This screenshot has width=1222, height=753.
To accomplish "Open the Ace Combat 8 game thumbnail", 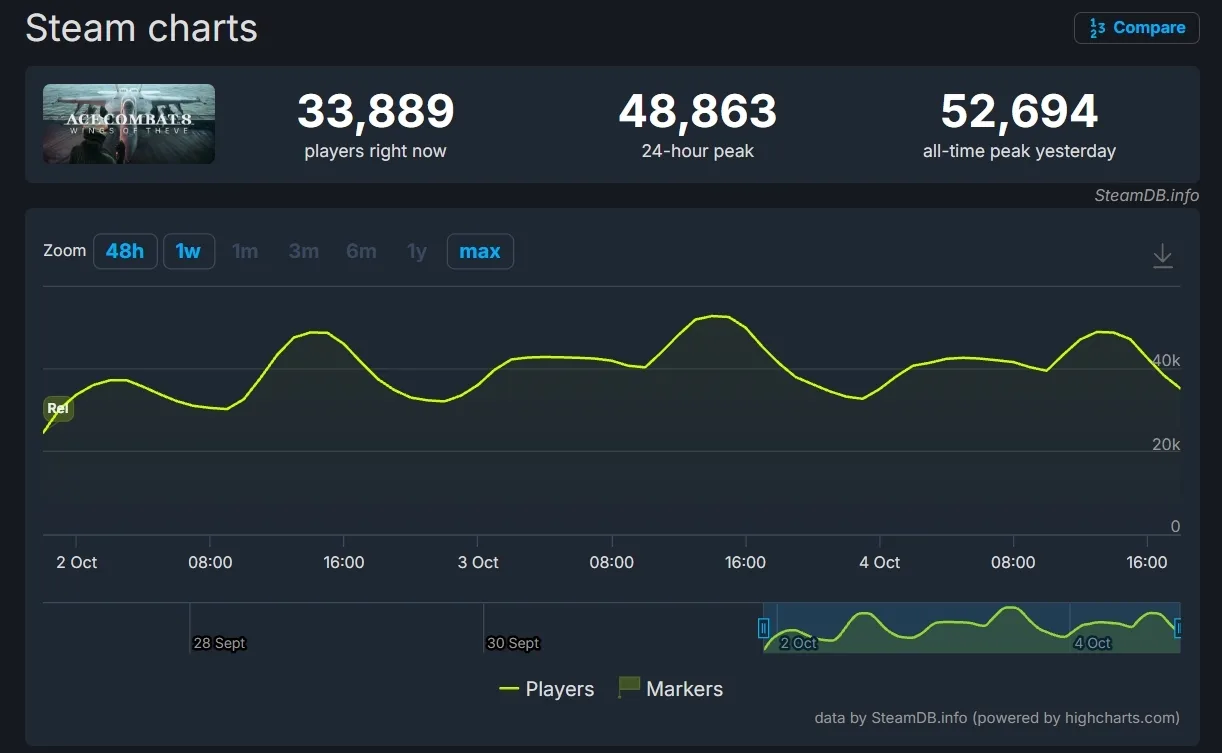I will click(x=129, y=124).
